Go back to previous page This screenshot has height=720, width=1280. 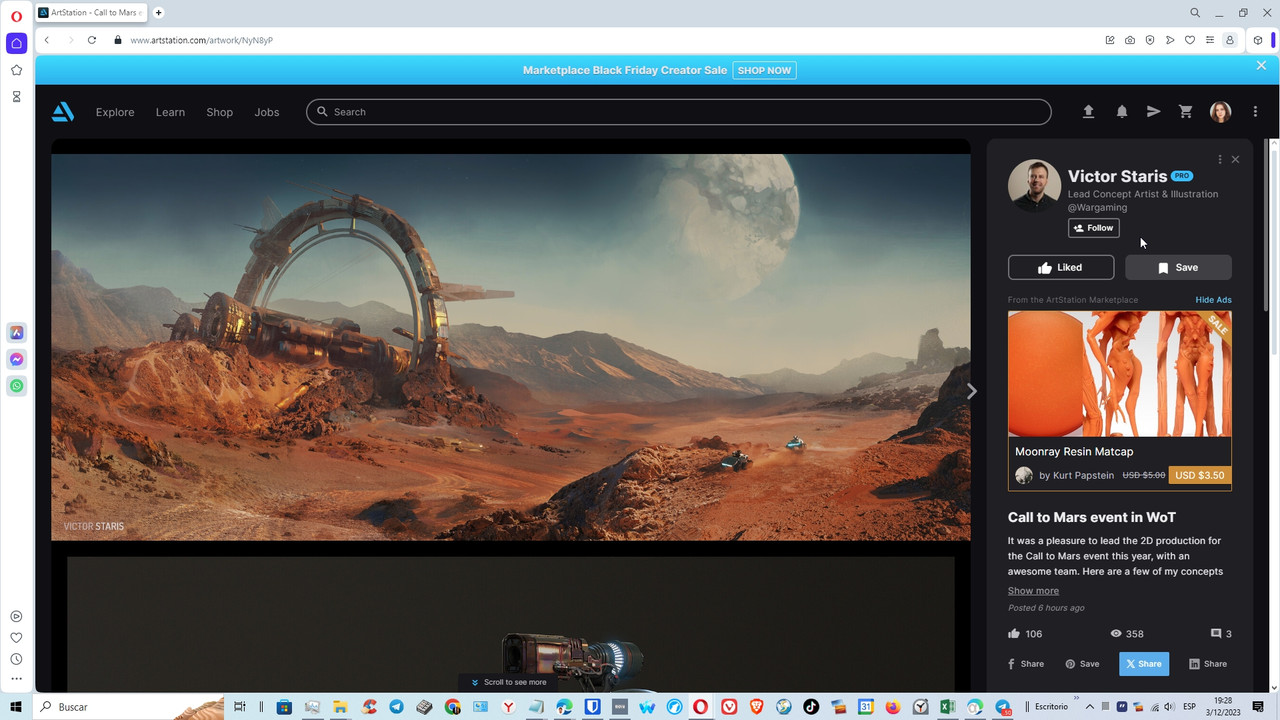tap(47, 40)
